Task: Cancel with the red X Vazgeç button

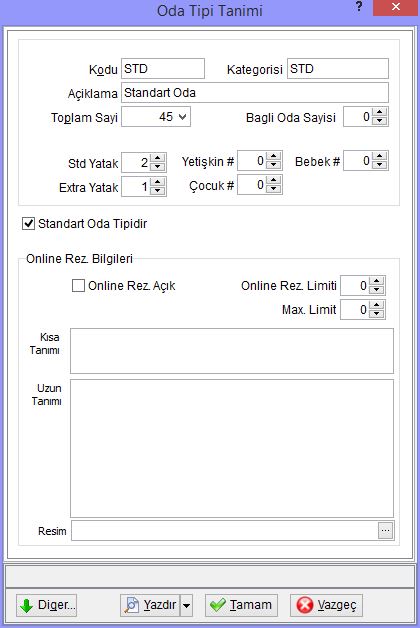Action: pos(326,605)
